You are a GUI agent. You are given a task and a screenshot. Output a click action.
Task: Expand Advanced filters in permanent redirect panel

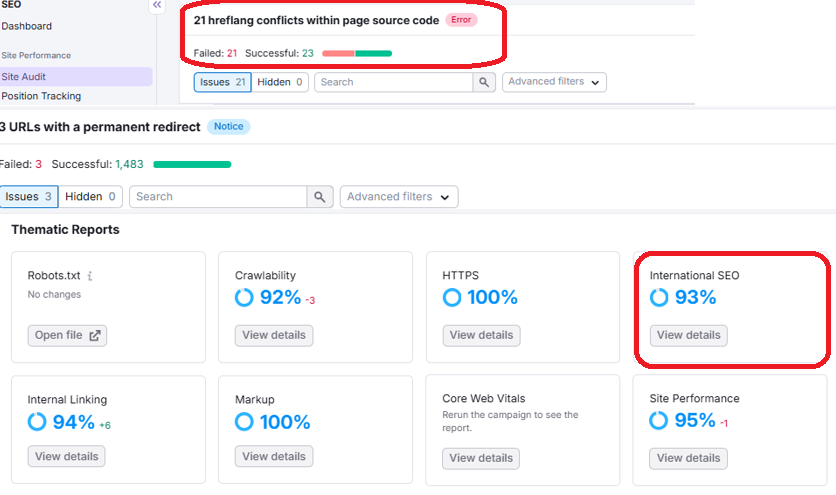(x=399, y=197)
